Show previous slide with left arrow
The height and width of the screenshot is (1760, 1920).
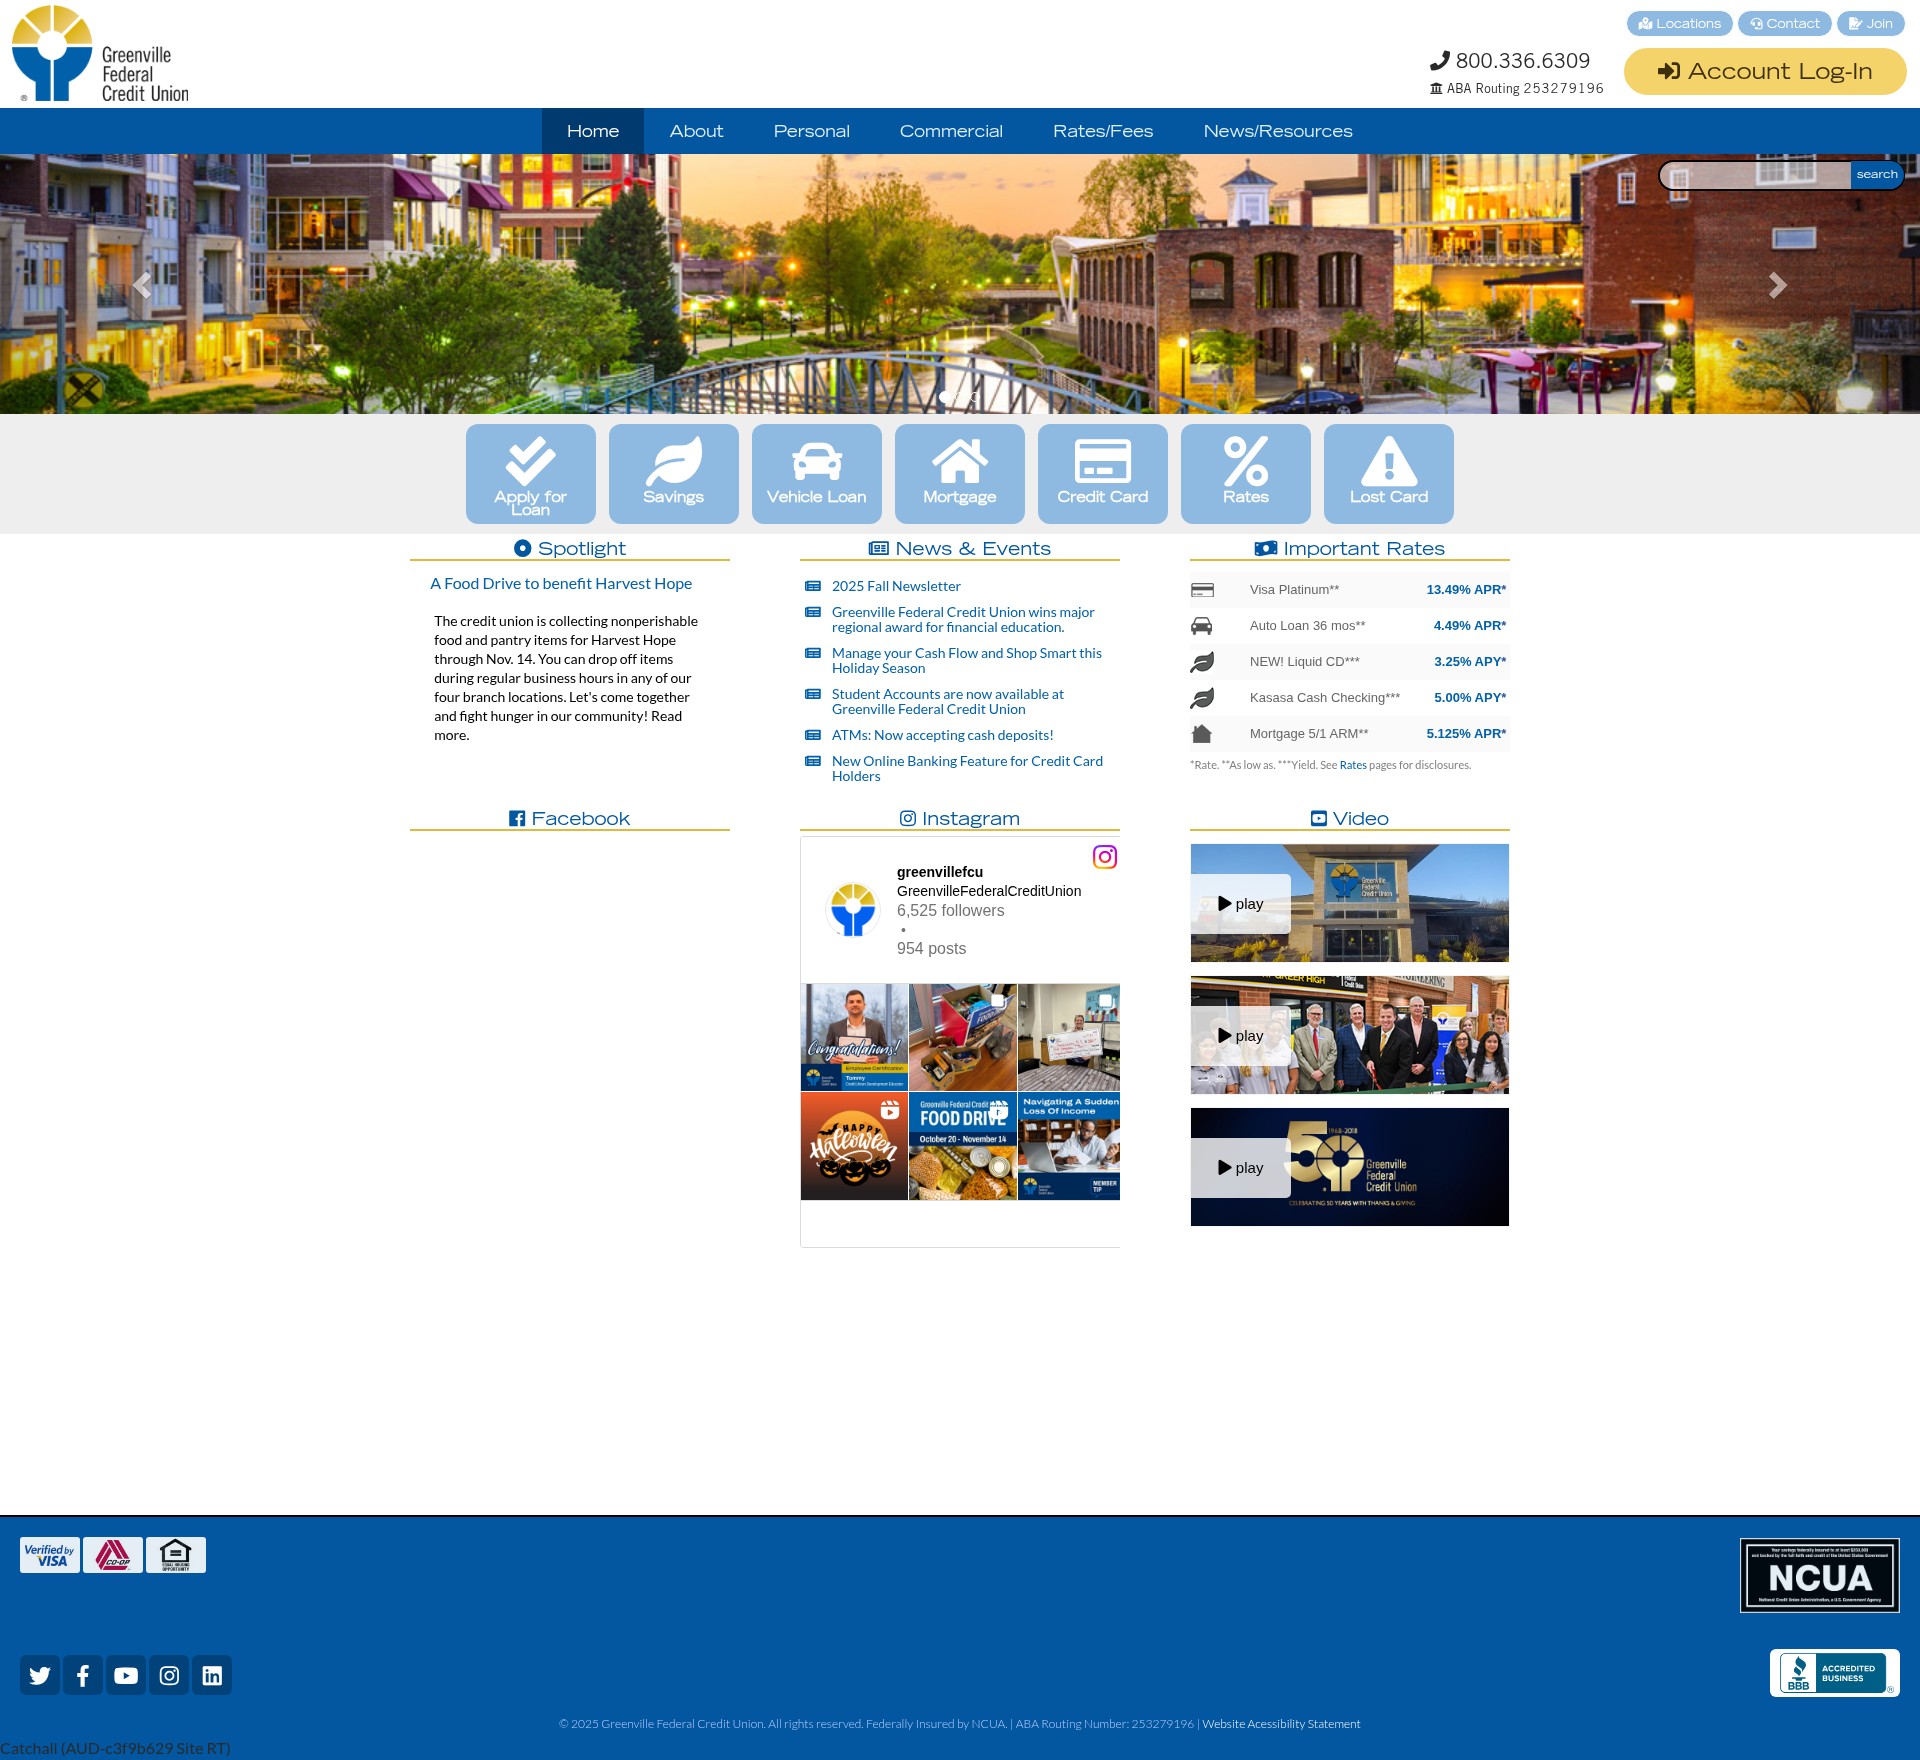142,286
